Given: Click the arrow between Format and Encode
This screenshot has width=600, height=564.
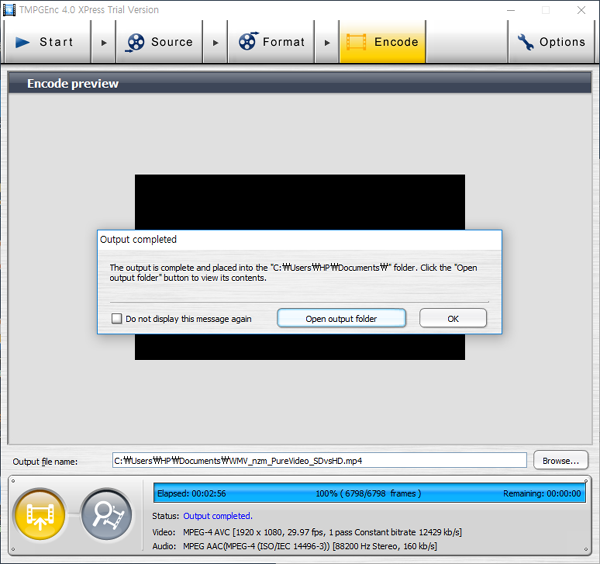Looking at the screenshot, I should point(327,42).
